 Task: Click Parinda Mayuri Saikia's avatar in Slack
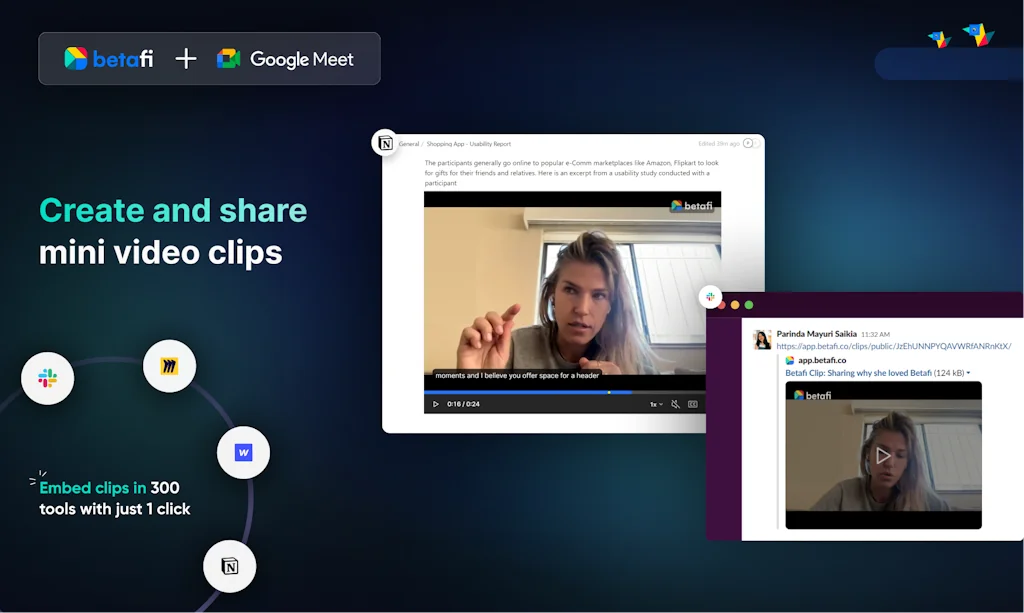click(761, 339)
